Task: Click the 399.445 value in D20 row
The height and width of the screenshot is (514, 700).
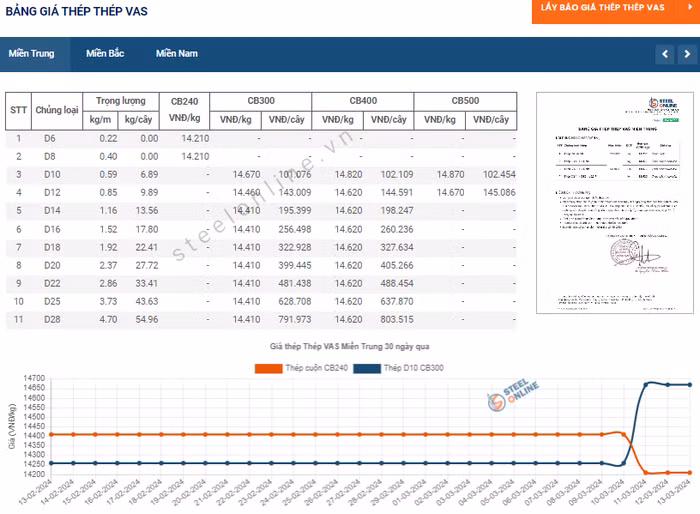Action: pyautogui.click(x=295, y=265)
